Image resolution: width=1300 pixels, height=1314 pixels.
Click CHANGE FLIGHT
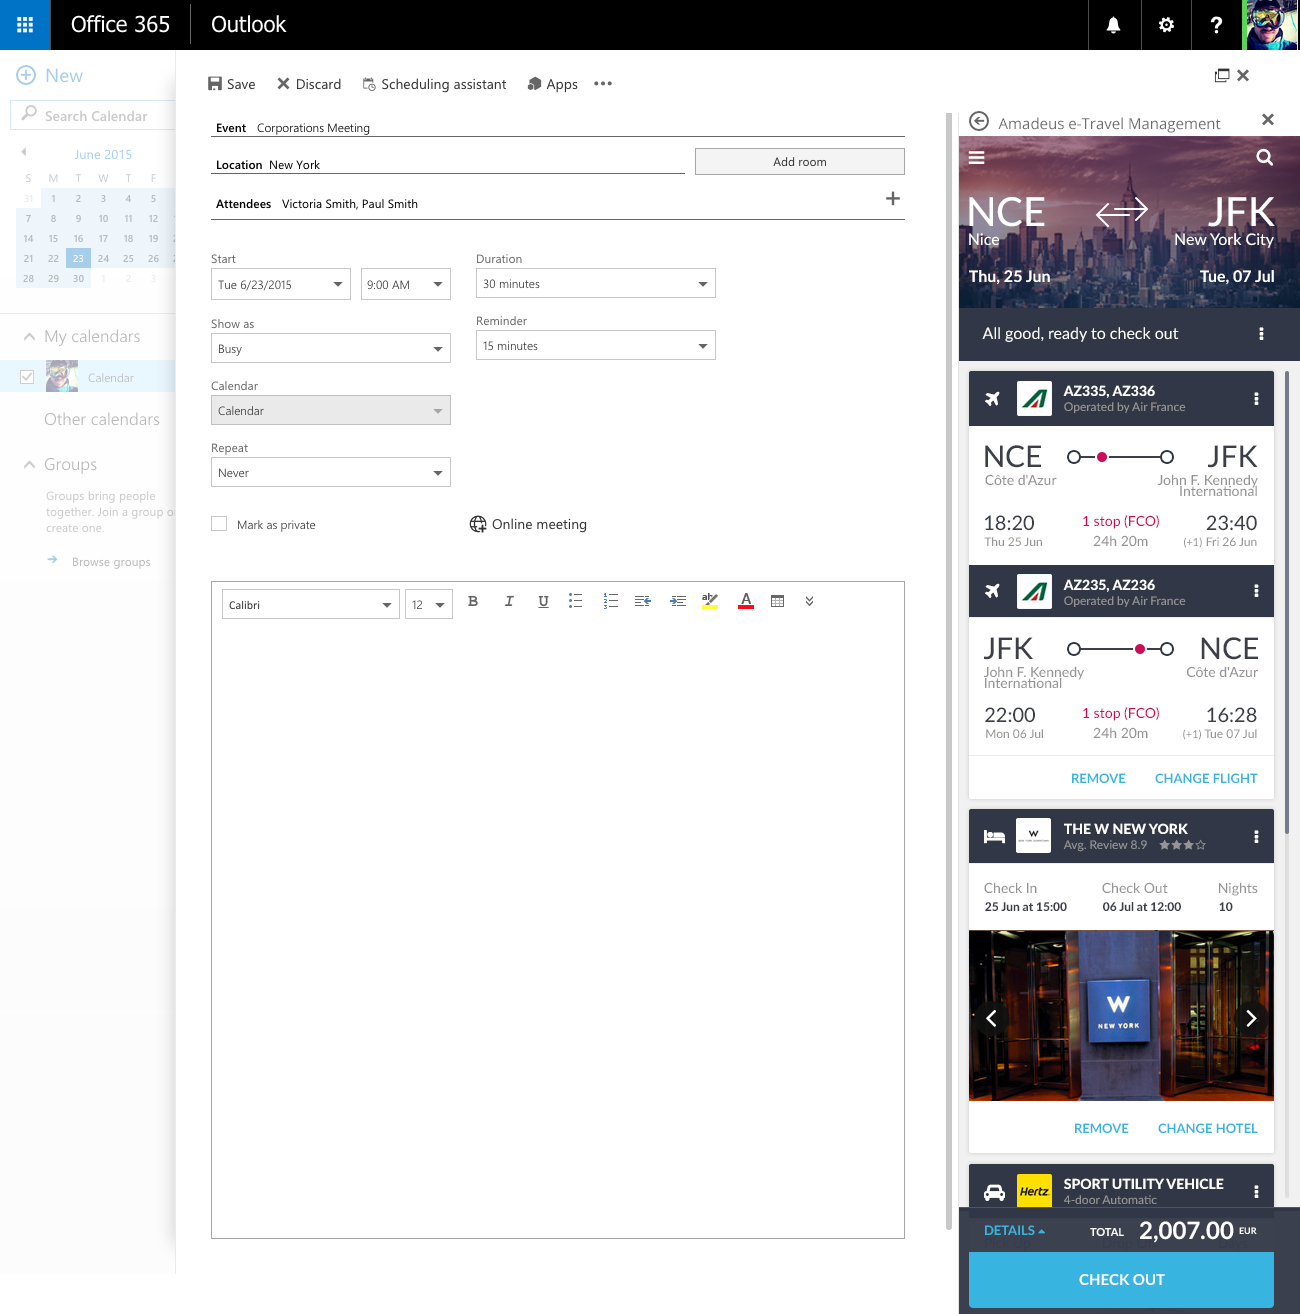tap(1206, 778)
